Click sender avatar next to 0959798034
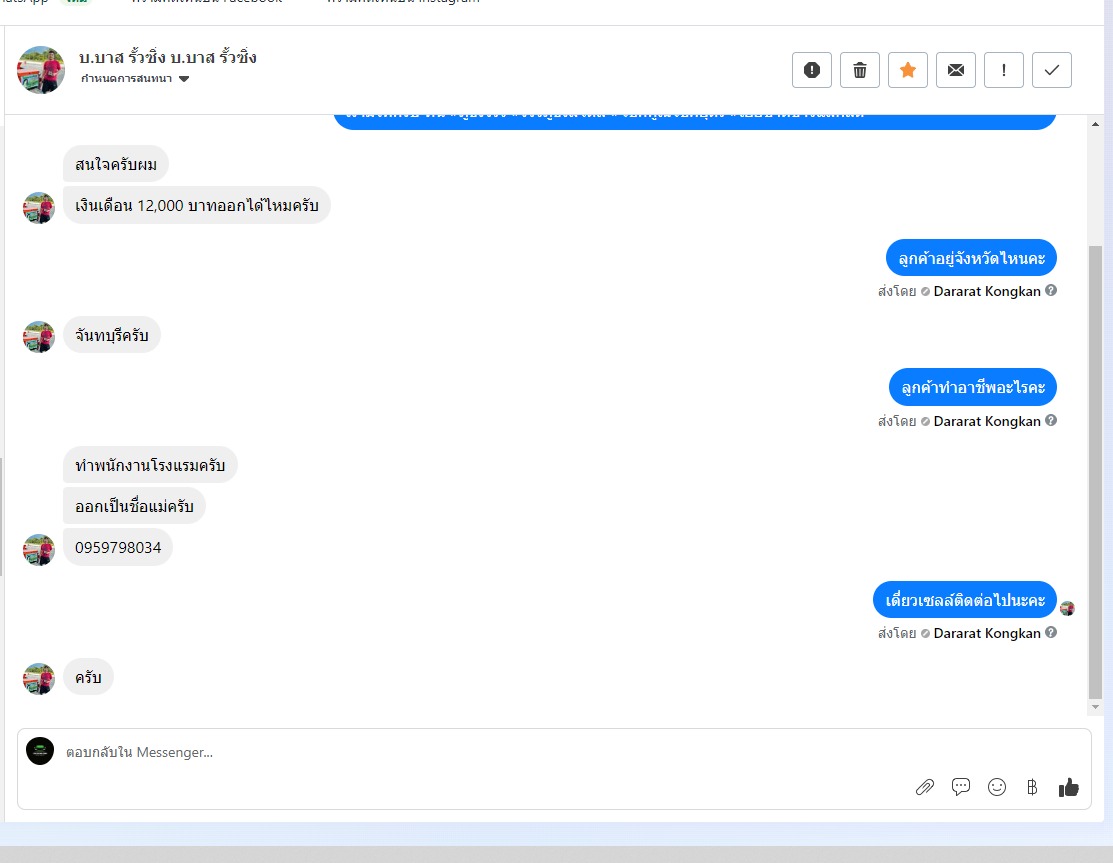 pyautogui.click(x=38, y=550)
